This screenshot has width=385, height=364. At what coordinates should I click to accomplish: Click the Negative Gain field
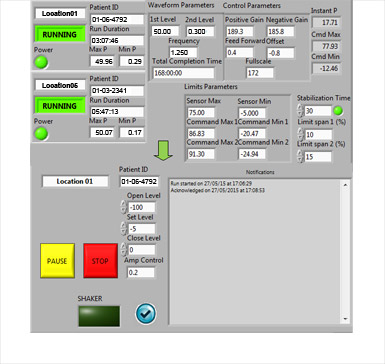[281, 32]
